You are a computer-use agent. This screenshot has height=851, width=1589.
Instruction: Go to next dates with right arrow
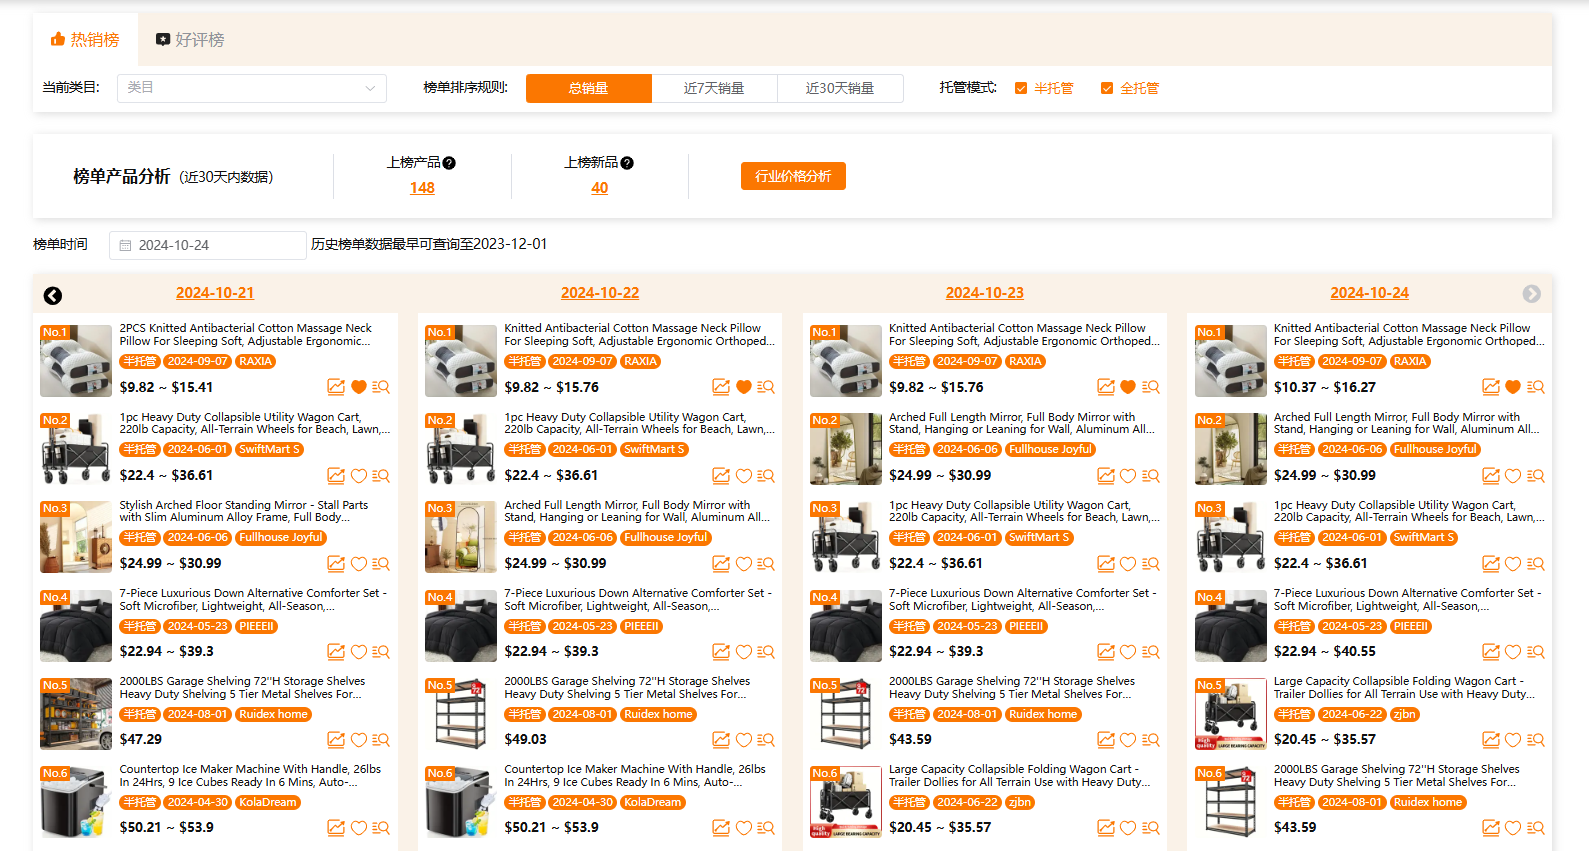tap(1531, 294)
